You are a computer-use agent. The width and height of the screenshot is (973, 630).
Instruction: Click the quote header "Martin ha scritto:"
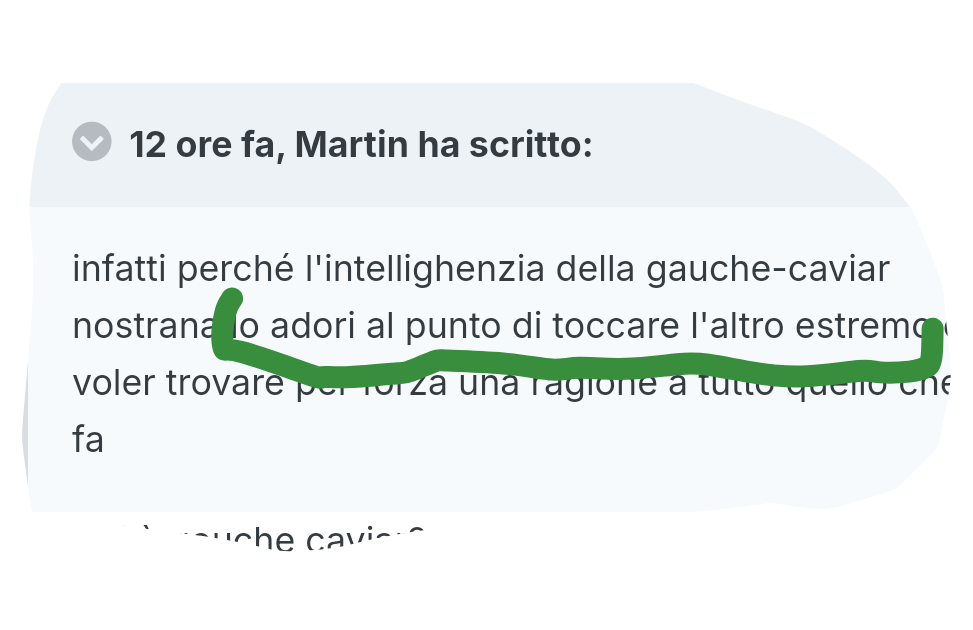[444, 145]
